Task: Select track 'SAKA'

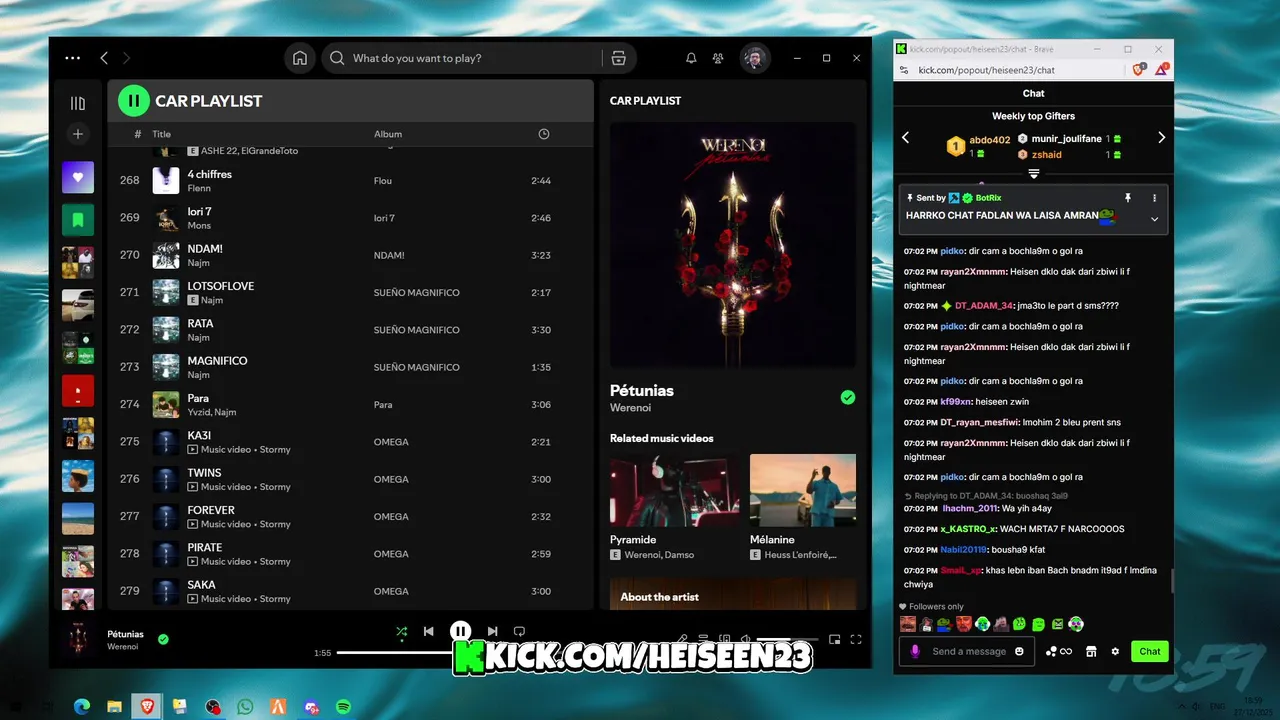Action: 350,591
